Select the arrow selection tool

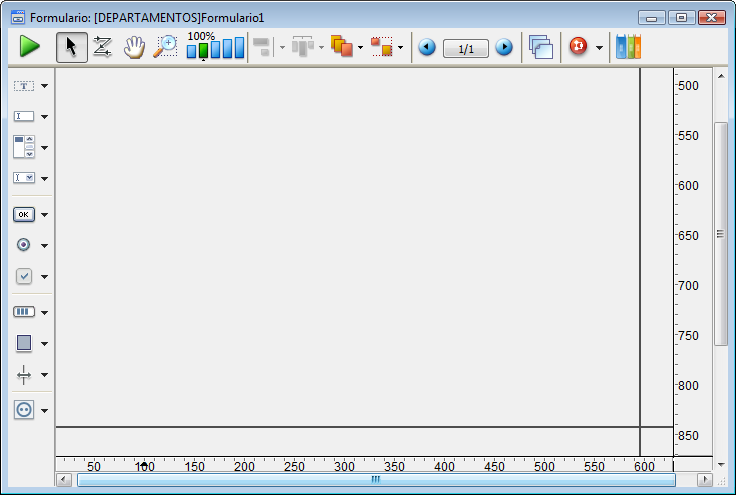[x=71, y=47]
